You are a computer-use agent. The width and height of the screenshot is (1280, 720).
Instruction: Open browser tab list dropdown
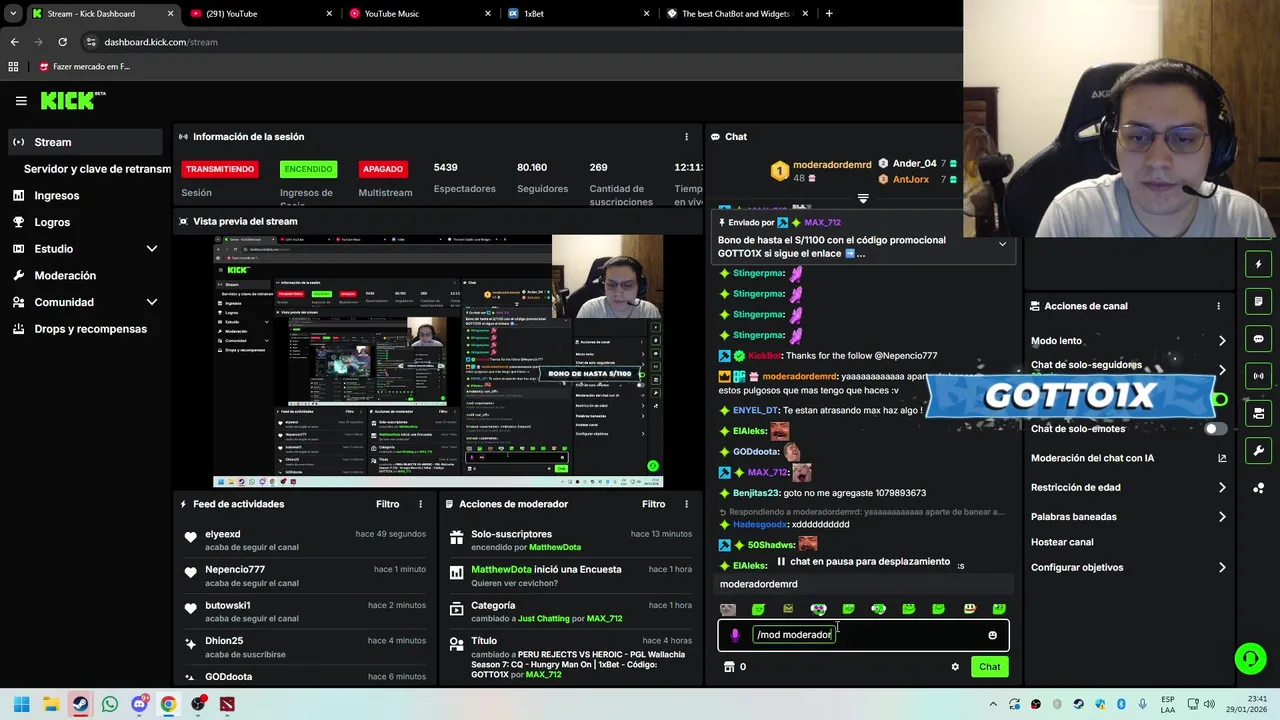coord(13,14)
